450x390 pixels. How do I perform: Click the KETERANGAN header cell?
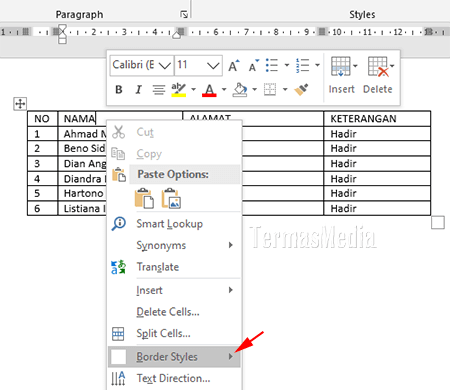tap(377, 119)
